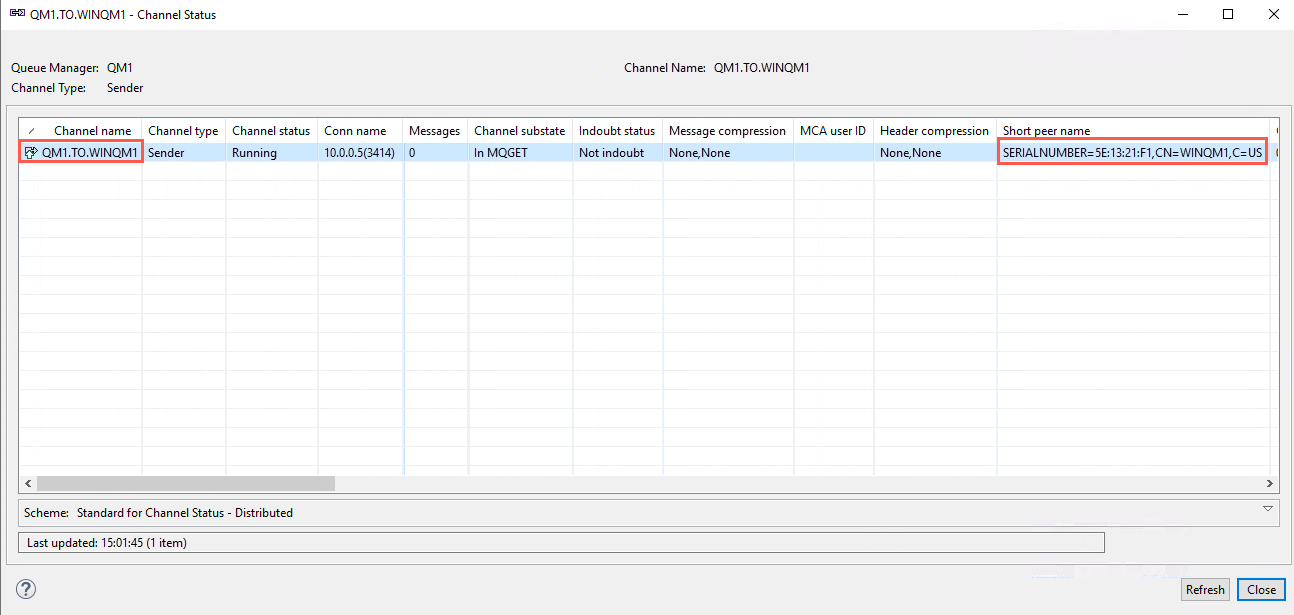Click the SERIALNUMBER short peer name cell
Viewport: 1294px width, 615px height.
tap(1133, 153)
